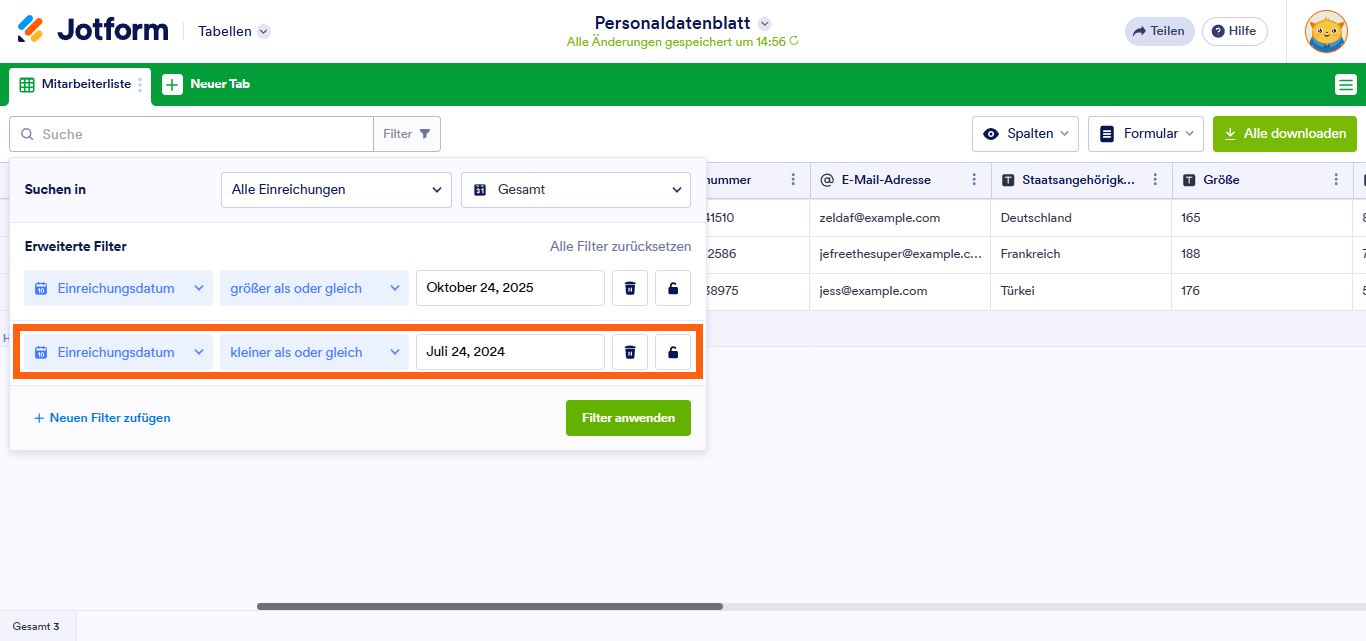This screenshot has height=641, width=1366.
Task: Add a new tab with Neuer Tab
Action: 207,85
